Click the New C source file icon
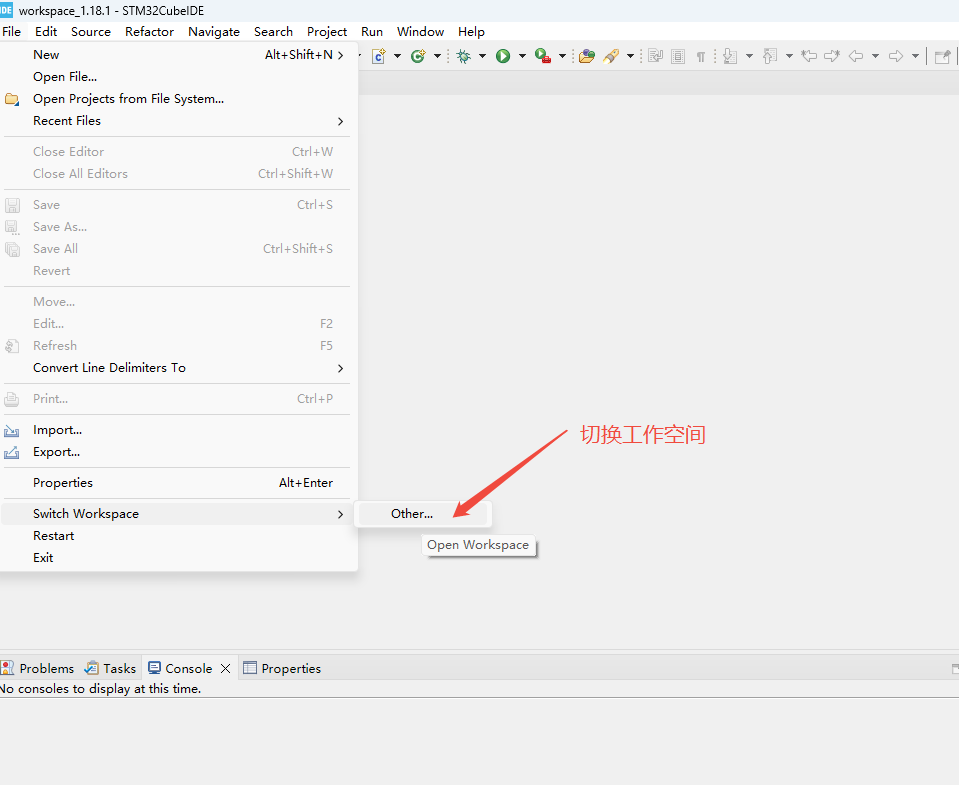The image size is (959, 785). (379, 56)
